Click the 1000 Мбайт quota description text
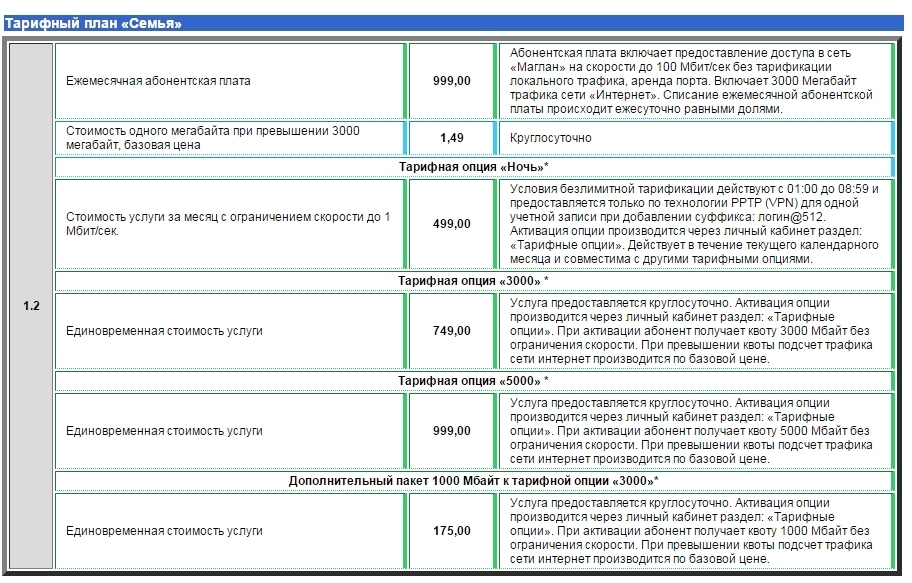 (692, 531)
